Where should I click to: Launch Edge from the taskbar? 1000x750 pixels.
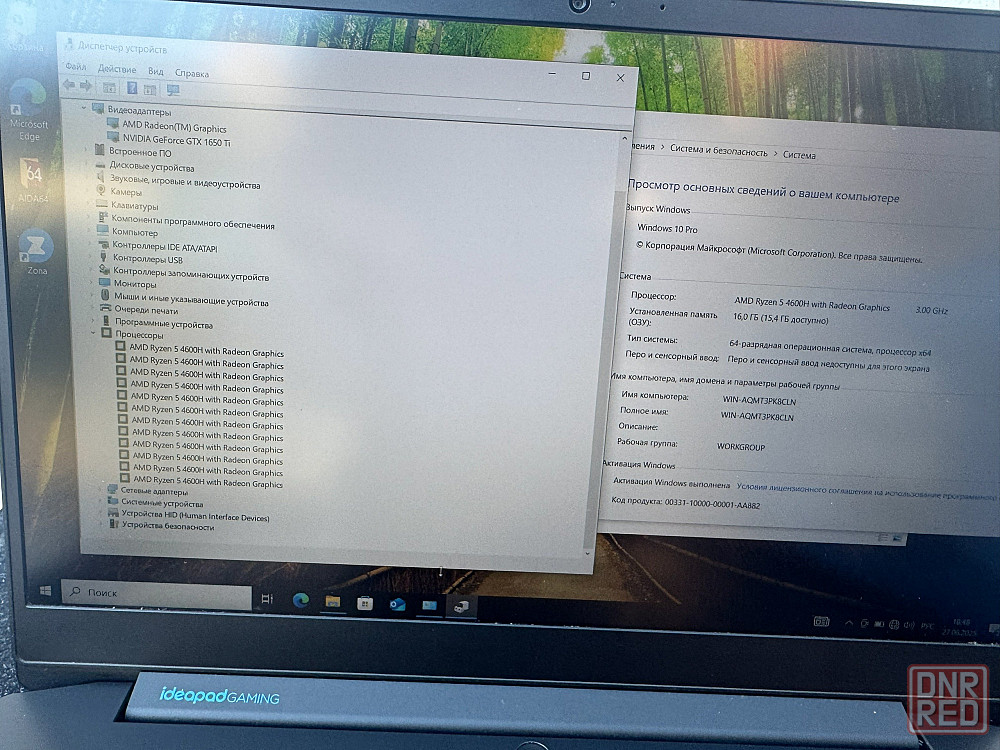tap(300, 600)
